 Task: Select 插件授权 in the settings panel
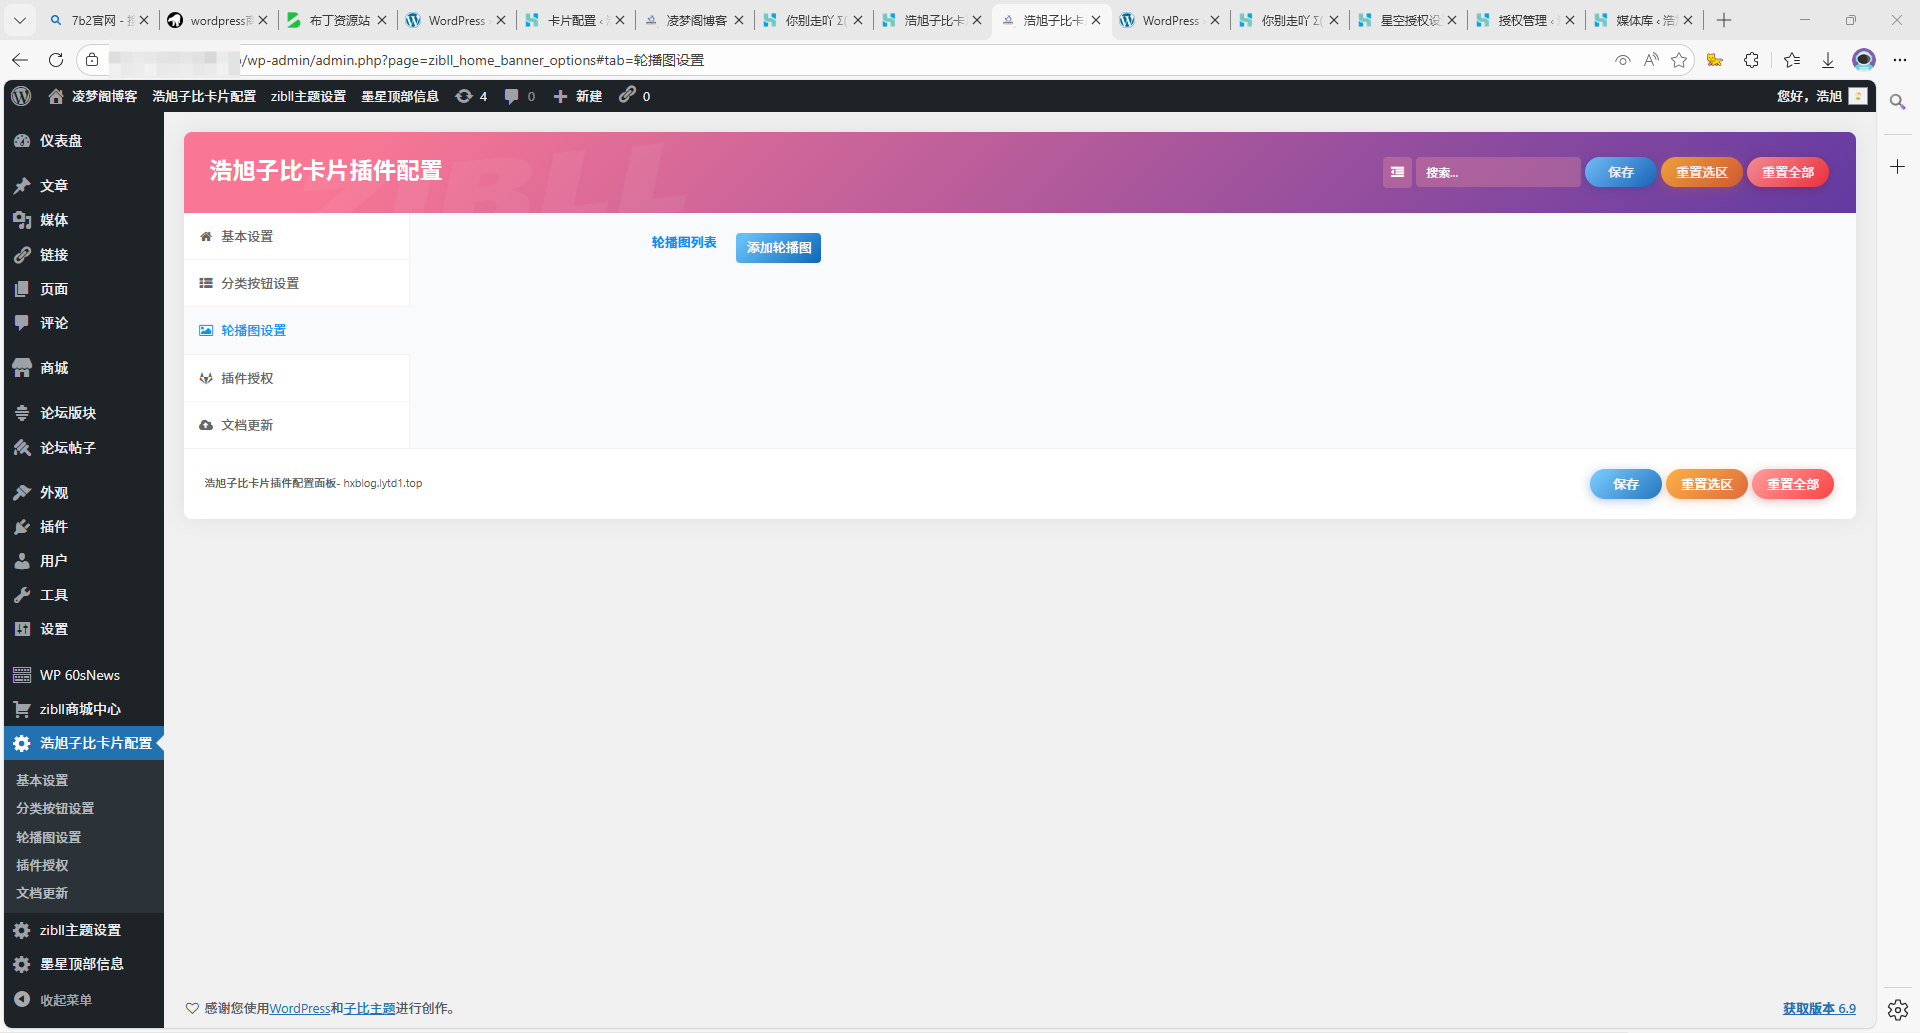[247, 379]
